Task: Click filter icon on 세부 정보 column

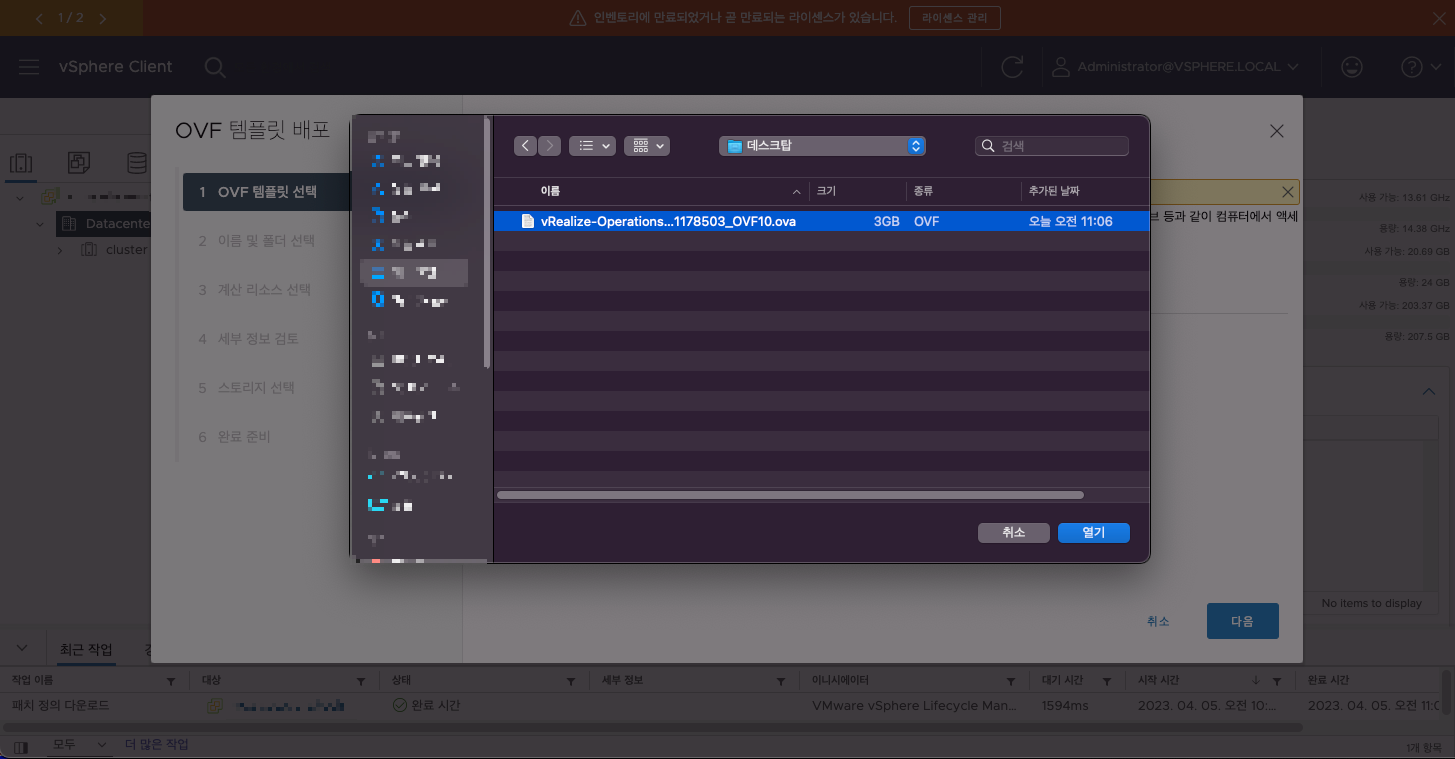Action: point(781,681)
